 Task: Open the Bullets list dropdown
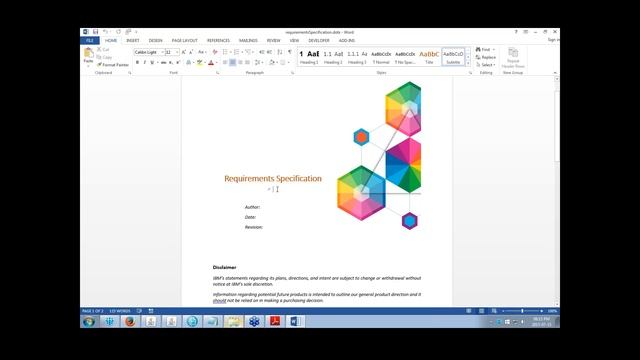point(231,52)
